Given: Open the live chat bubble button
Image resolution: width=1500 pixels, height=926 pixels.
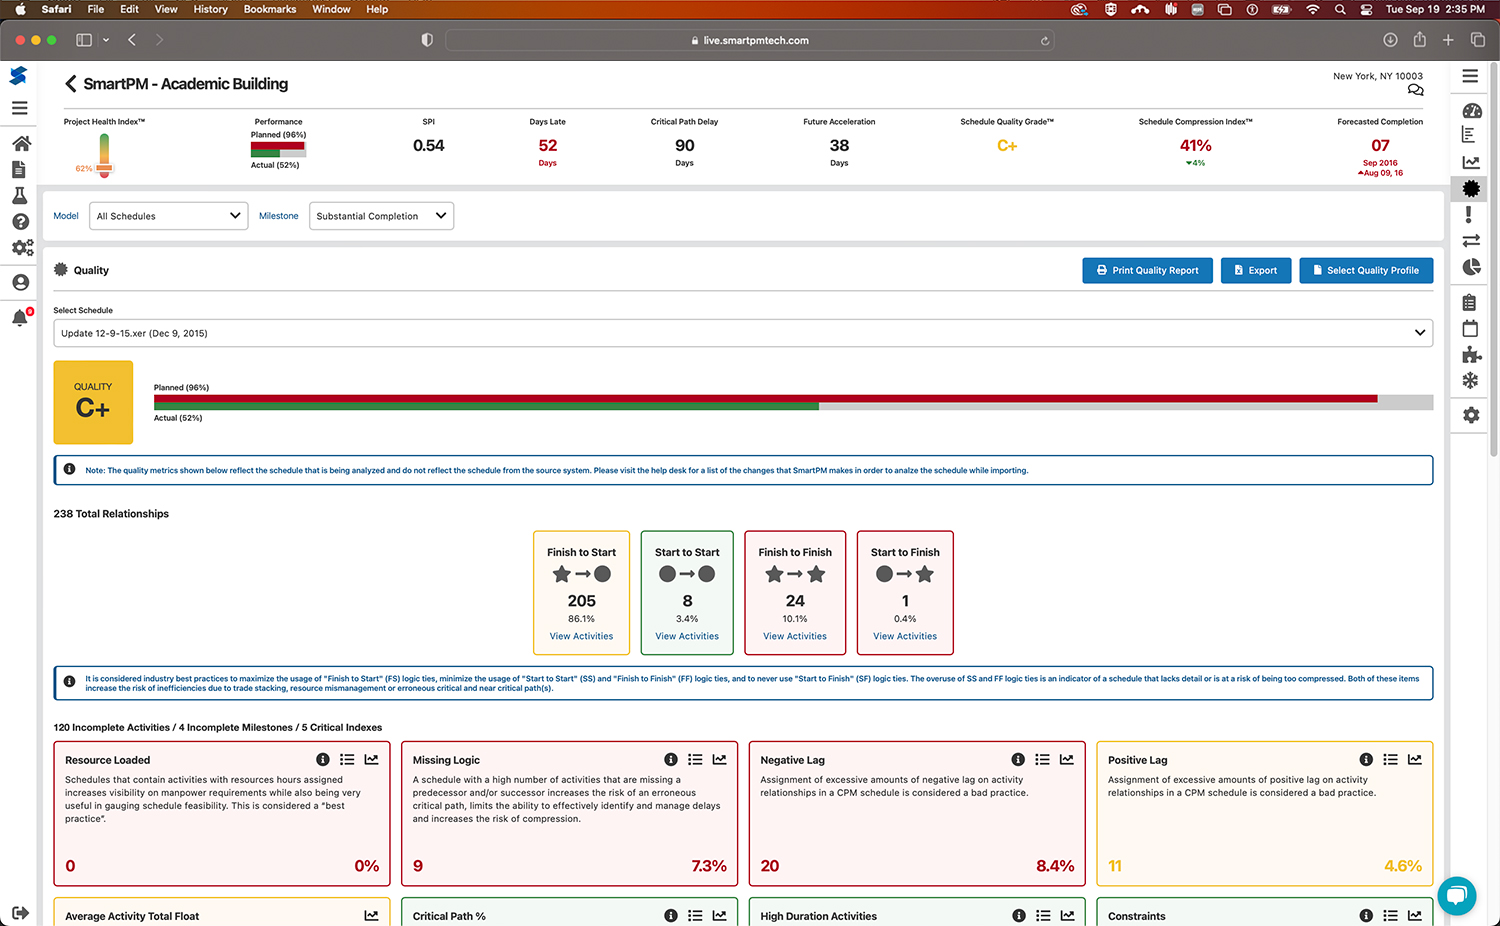Looking at the screenshot, I should click(x=1457, y=895).
